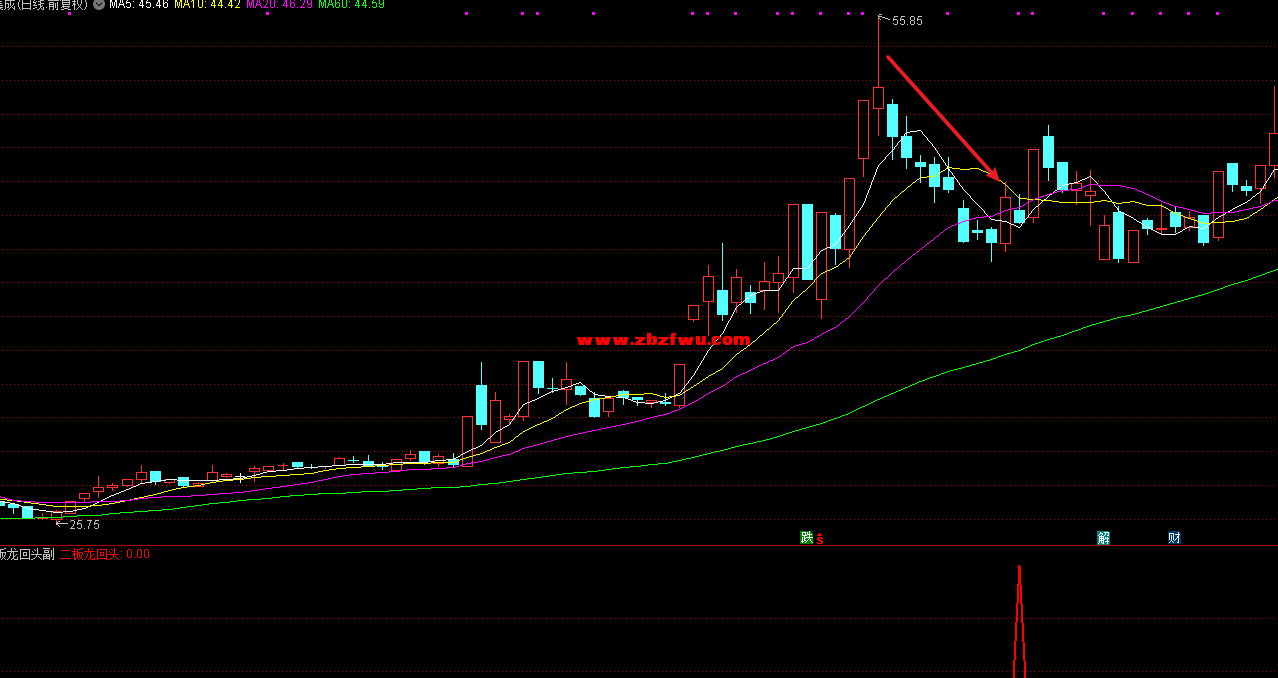Click the 55.85 high price label
The width and height of the screenshot is (1278, 678).
907,21
